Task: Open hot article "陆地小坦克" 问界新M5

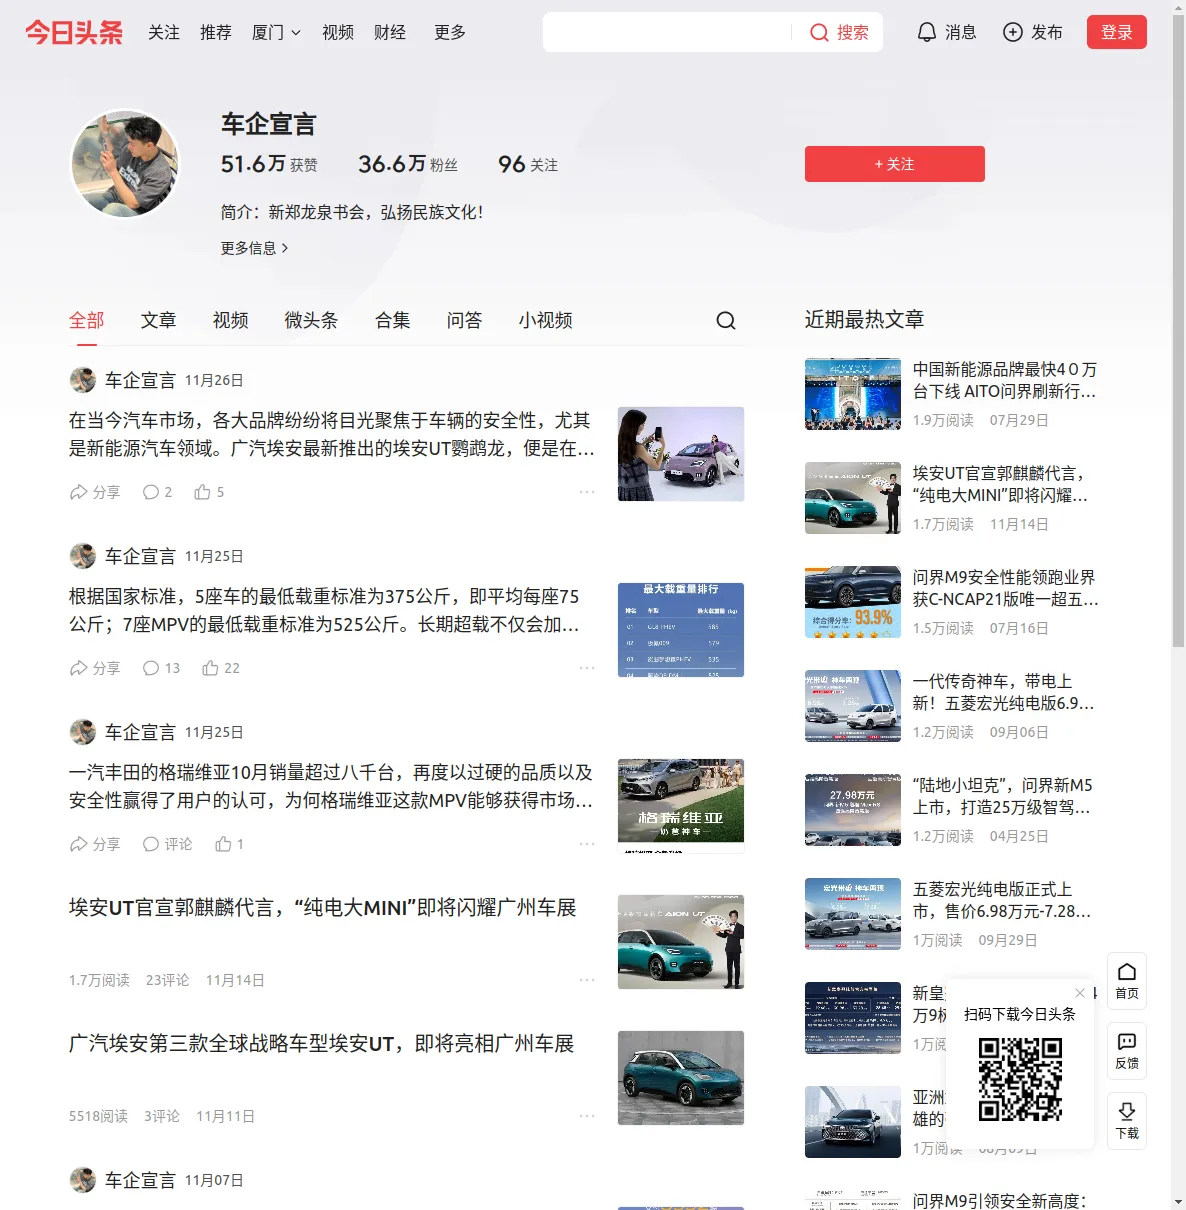Action: (x=1003, y=796)
